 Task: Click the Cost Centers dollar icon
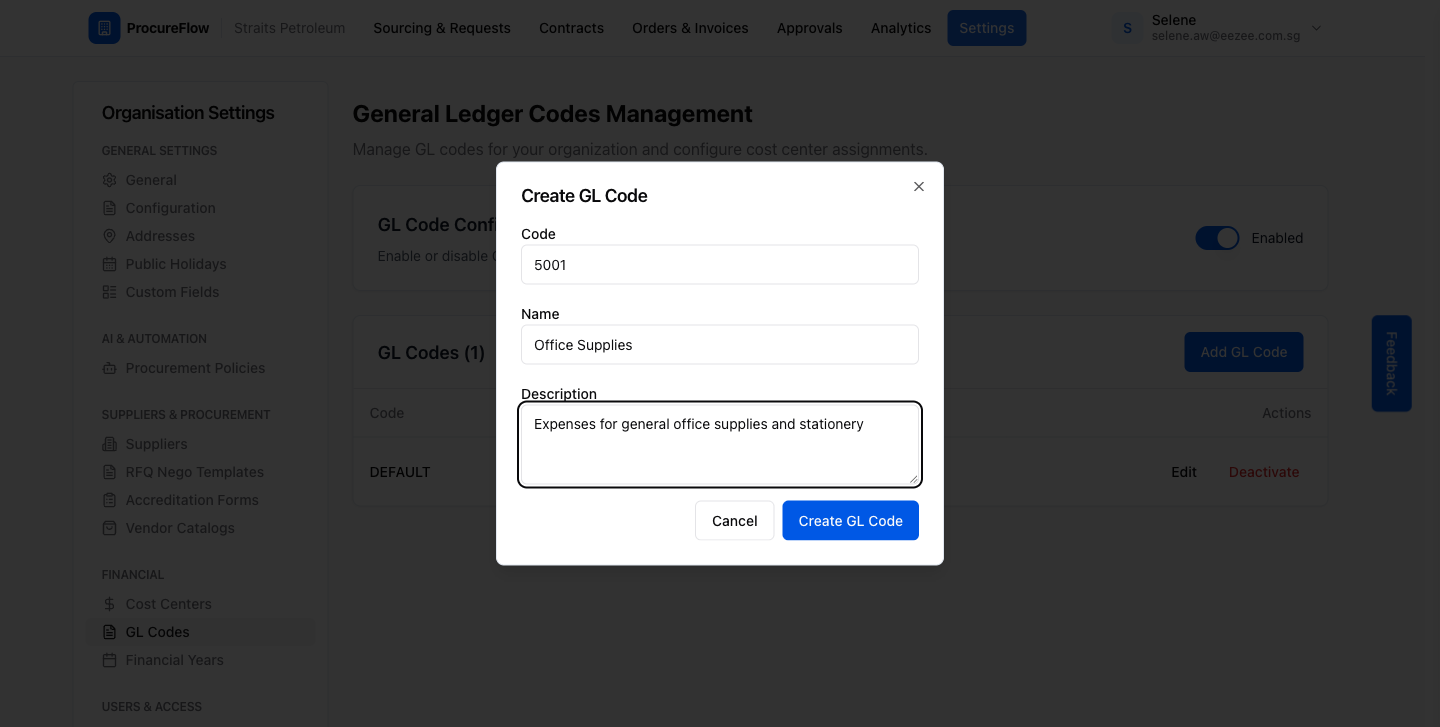[x=110, y=604]
